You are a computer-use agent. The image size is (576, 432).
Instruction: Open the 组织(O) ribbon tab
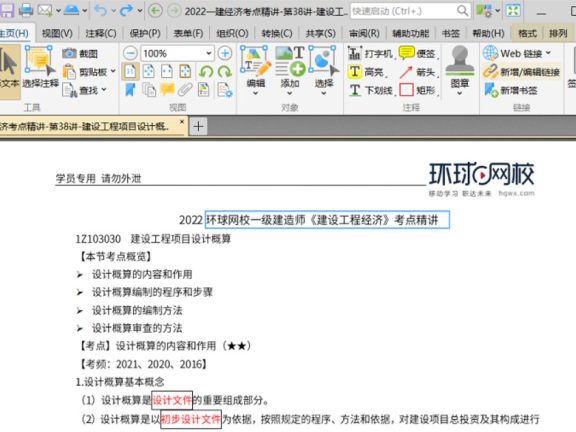233,34
